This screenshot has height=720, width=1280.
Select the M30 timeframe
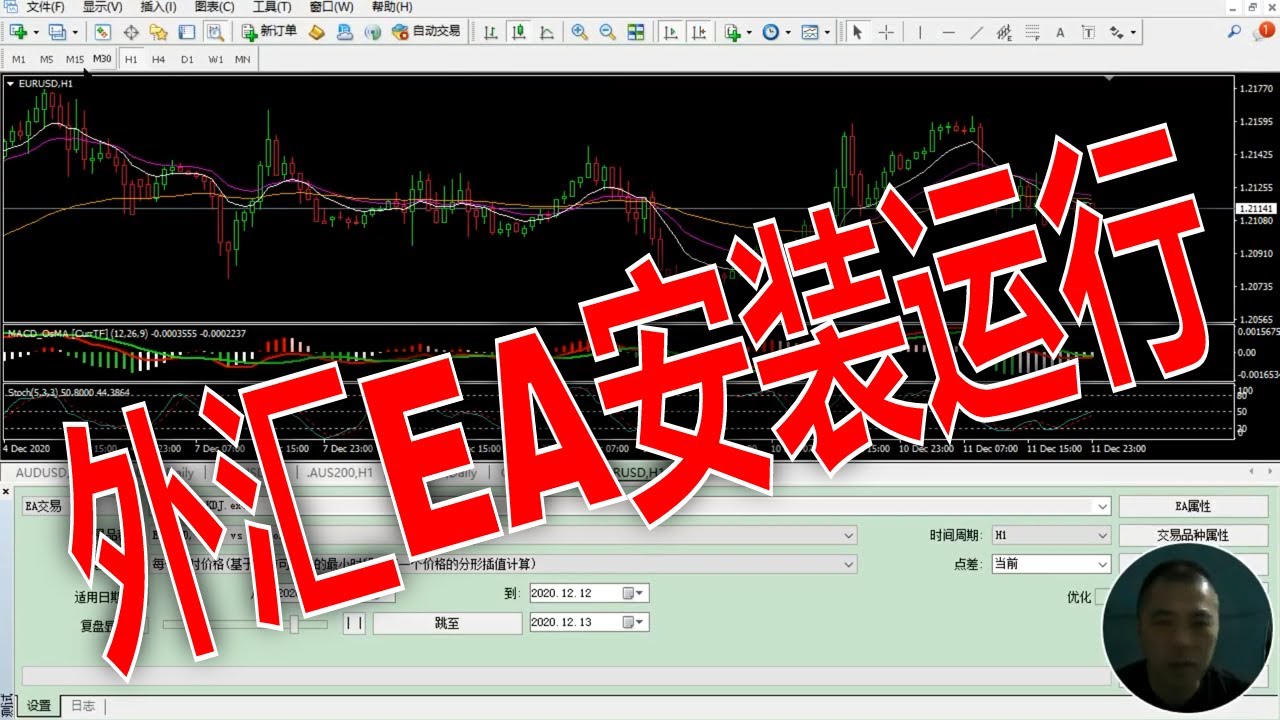102,59
